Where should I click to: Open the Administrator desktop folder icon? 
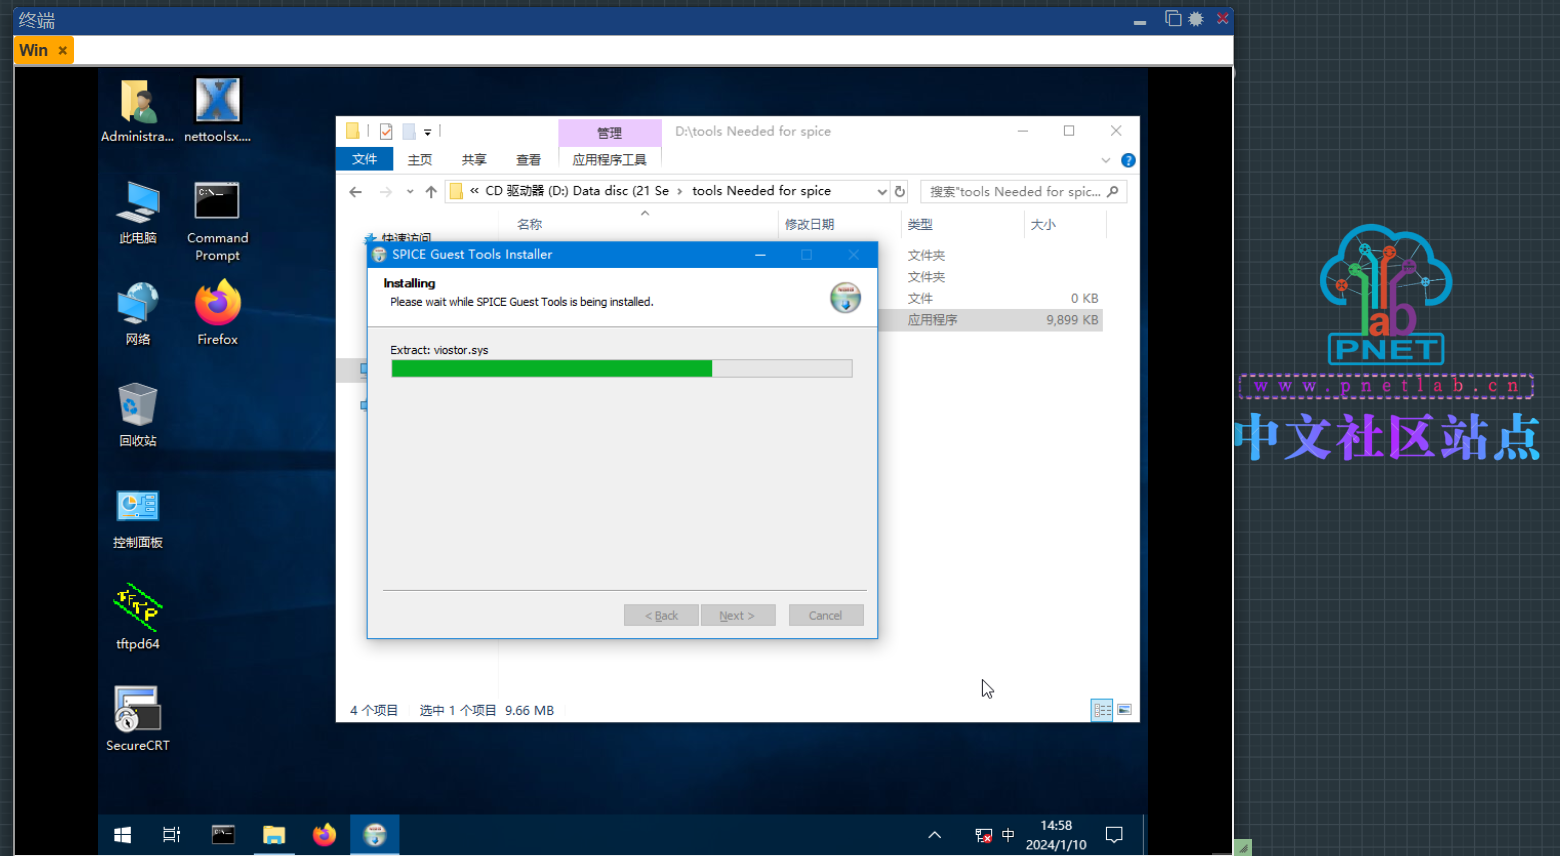click(x=138, y=110)
